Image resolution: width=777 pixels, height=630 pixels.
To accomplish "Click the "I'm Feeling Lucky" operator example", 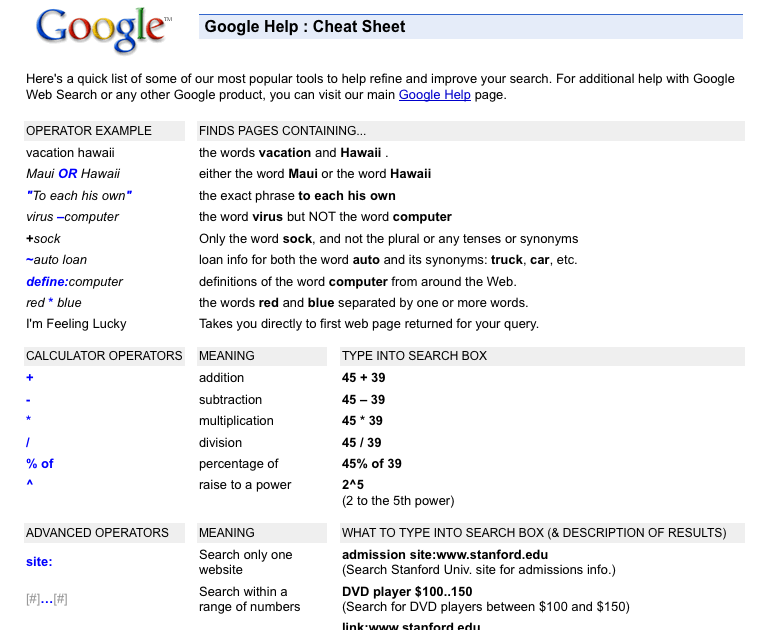I will point(76,324).
